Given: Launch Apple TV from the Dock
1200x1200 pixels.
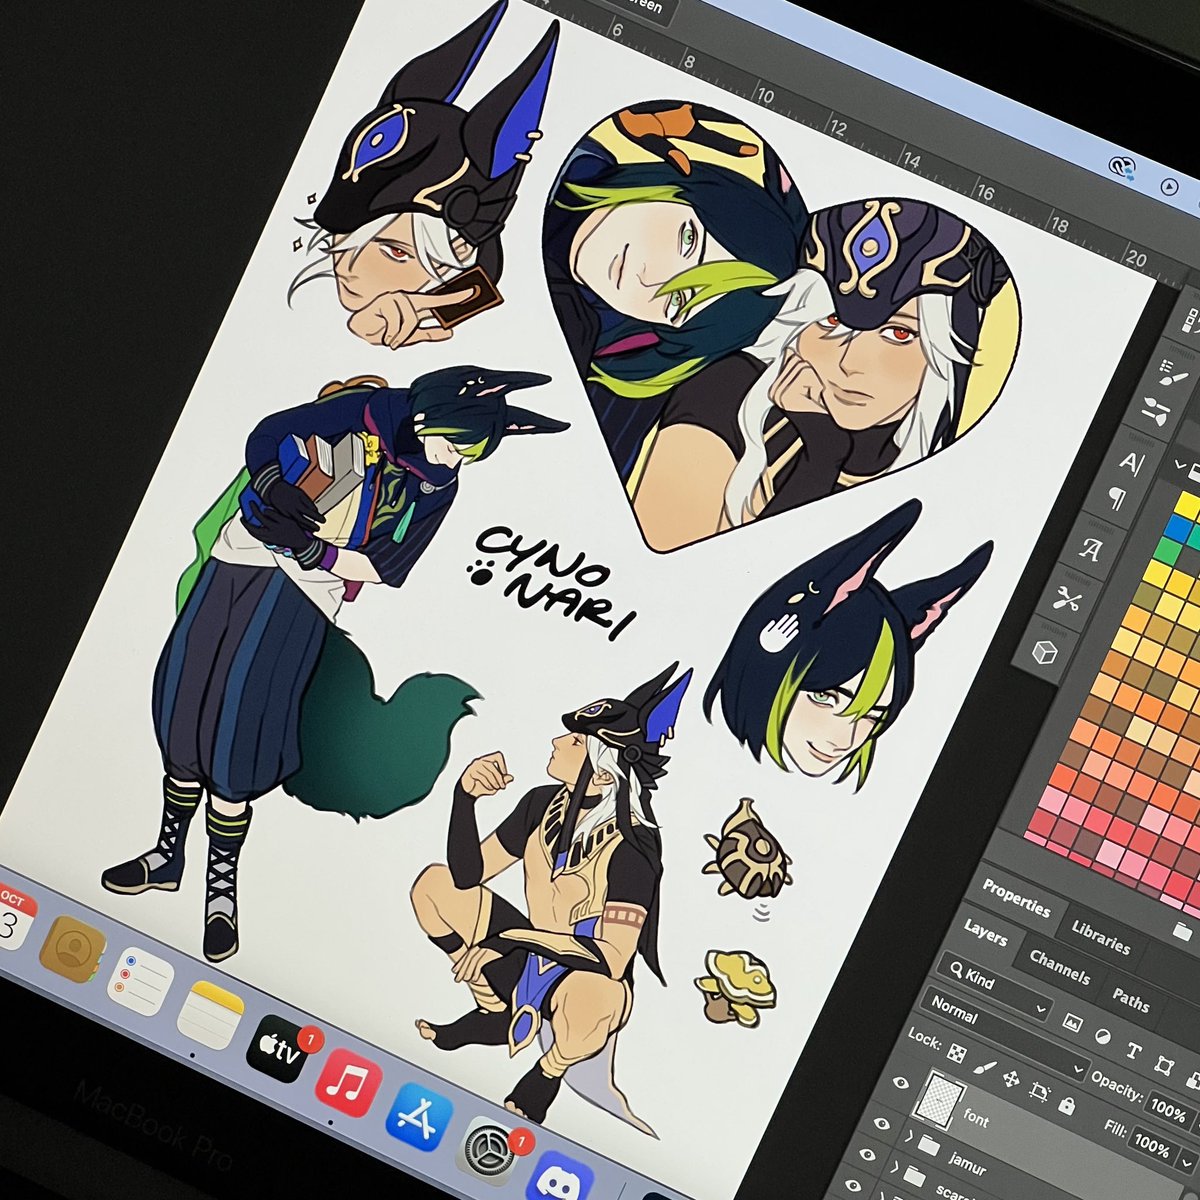Looking at the screenshot, I should 277,1047.
